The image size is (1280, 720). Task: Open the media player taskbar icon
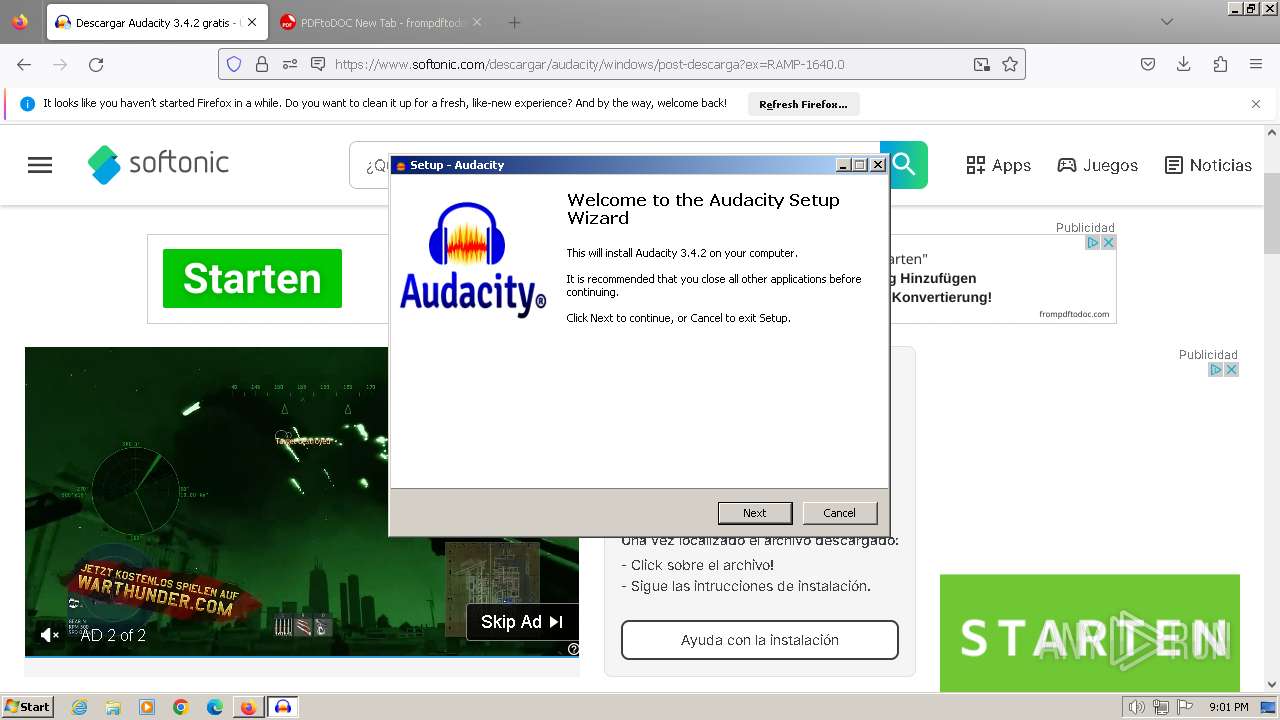coord(147,707)
